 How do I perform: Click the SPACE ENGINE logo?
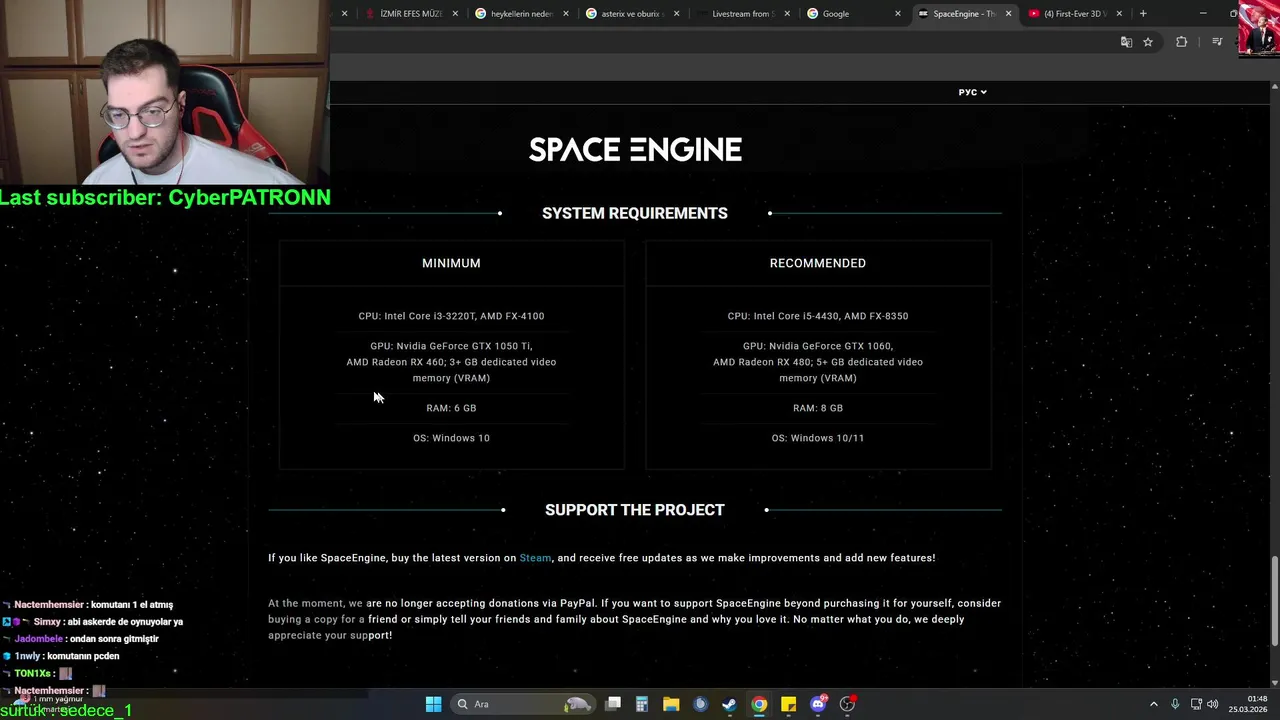(635, 150)
